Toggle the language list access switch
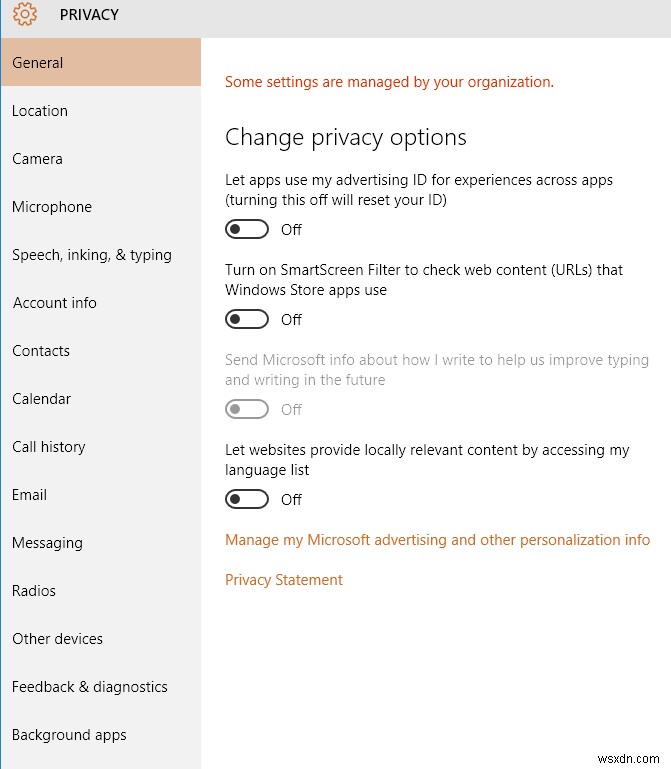This screenshot has height=769, width=671. click(x=247, y=499)
